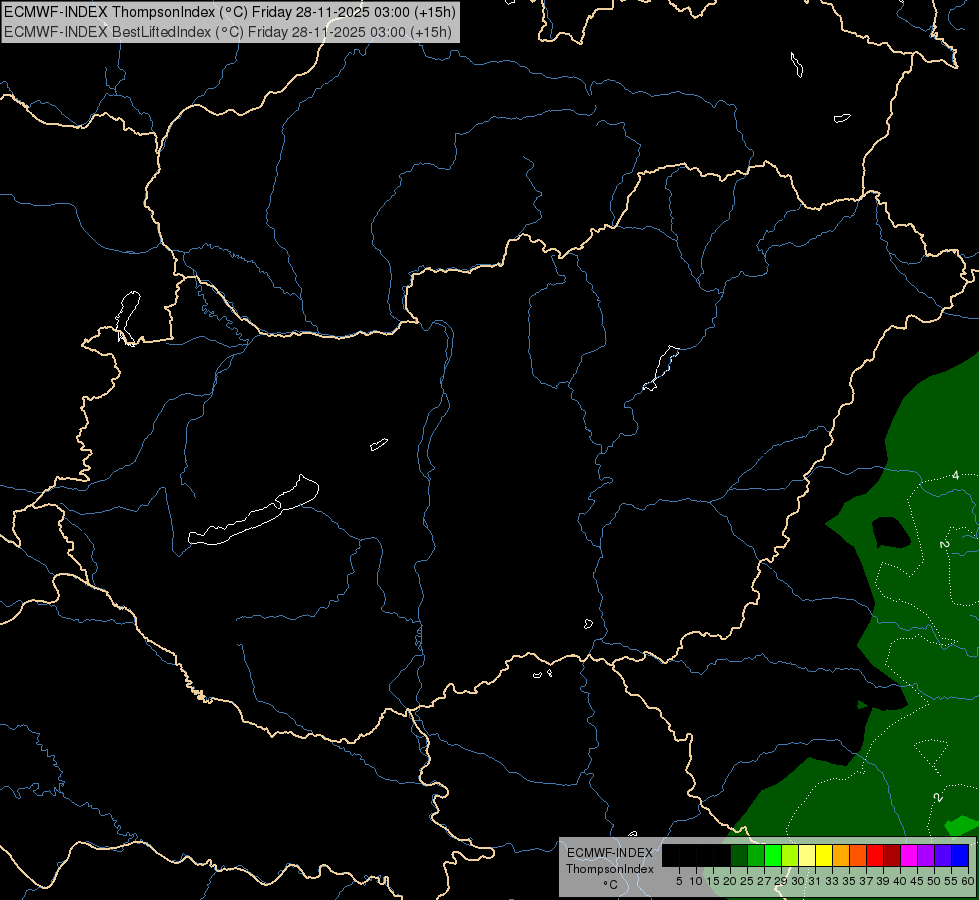The image size is (979, 900).
Task: Click the legend ThompsonIndex label
Action: 610,869
